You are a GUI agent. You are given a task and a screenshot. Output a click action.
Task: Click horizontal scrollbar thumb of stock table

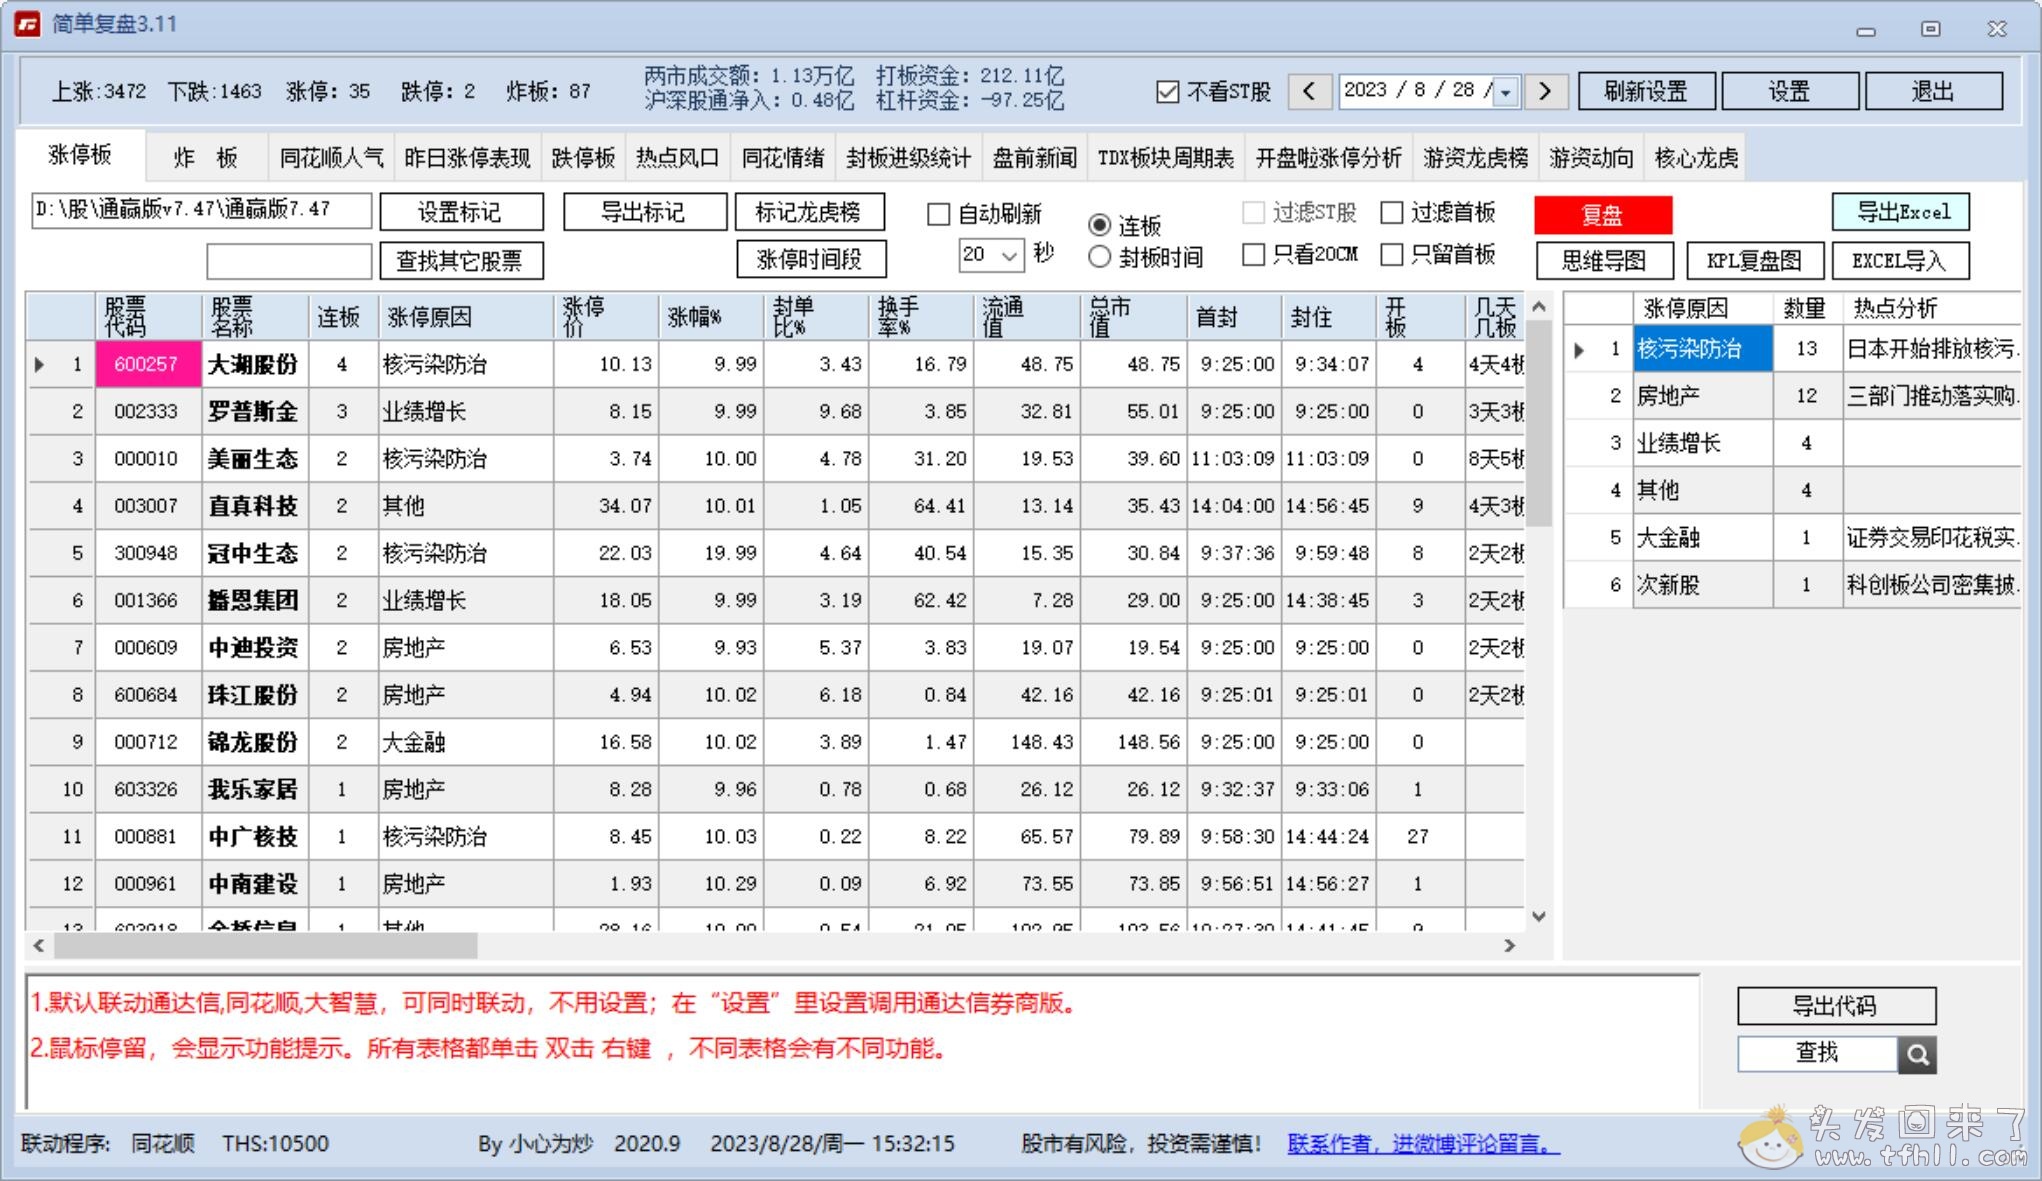(x=268, y=945)
